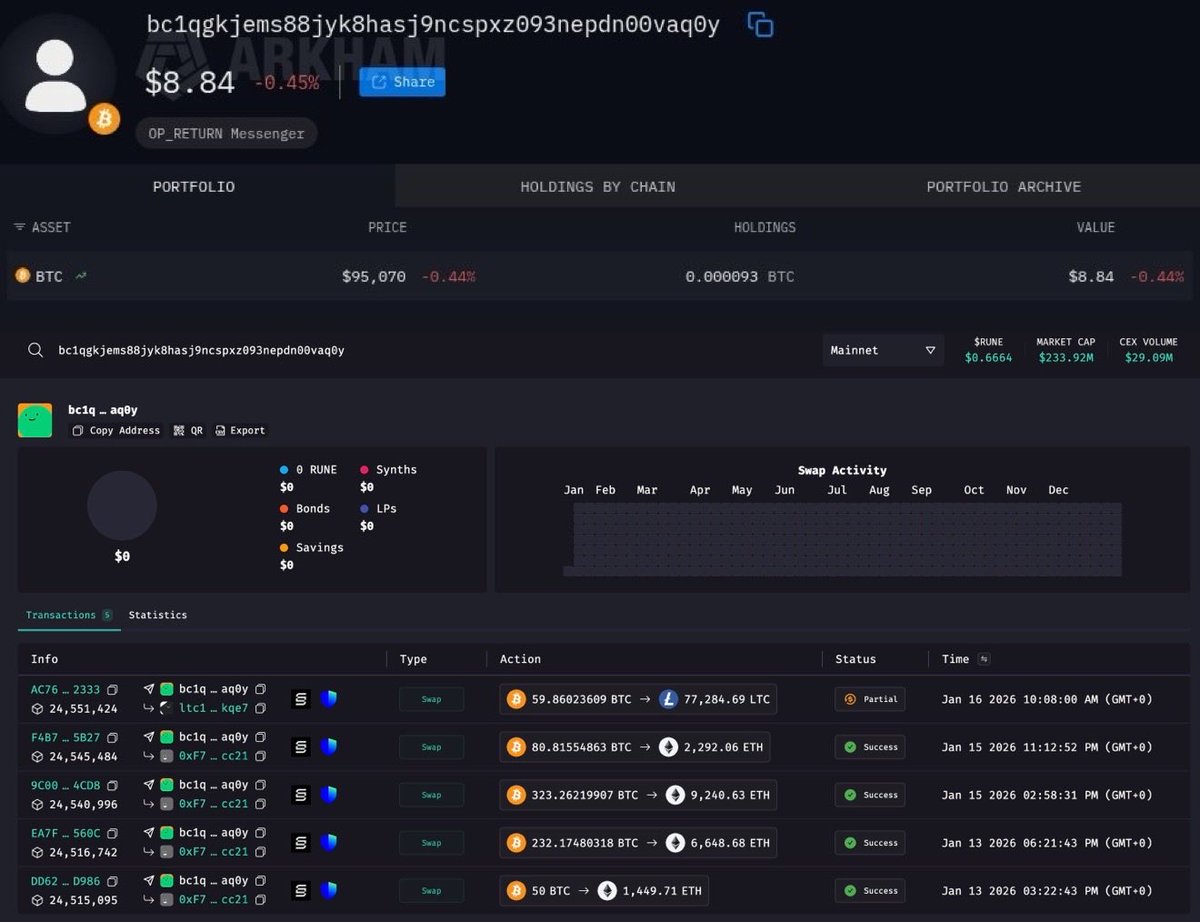Switch to the Statistics tab
The width and height of the screenshot is (1200, 922).
pyautogui.click(x=158, y=615)
